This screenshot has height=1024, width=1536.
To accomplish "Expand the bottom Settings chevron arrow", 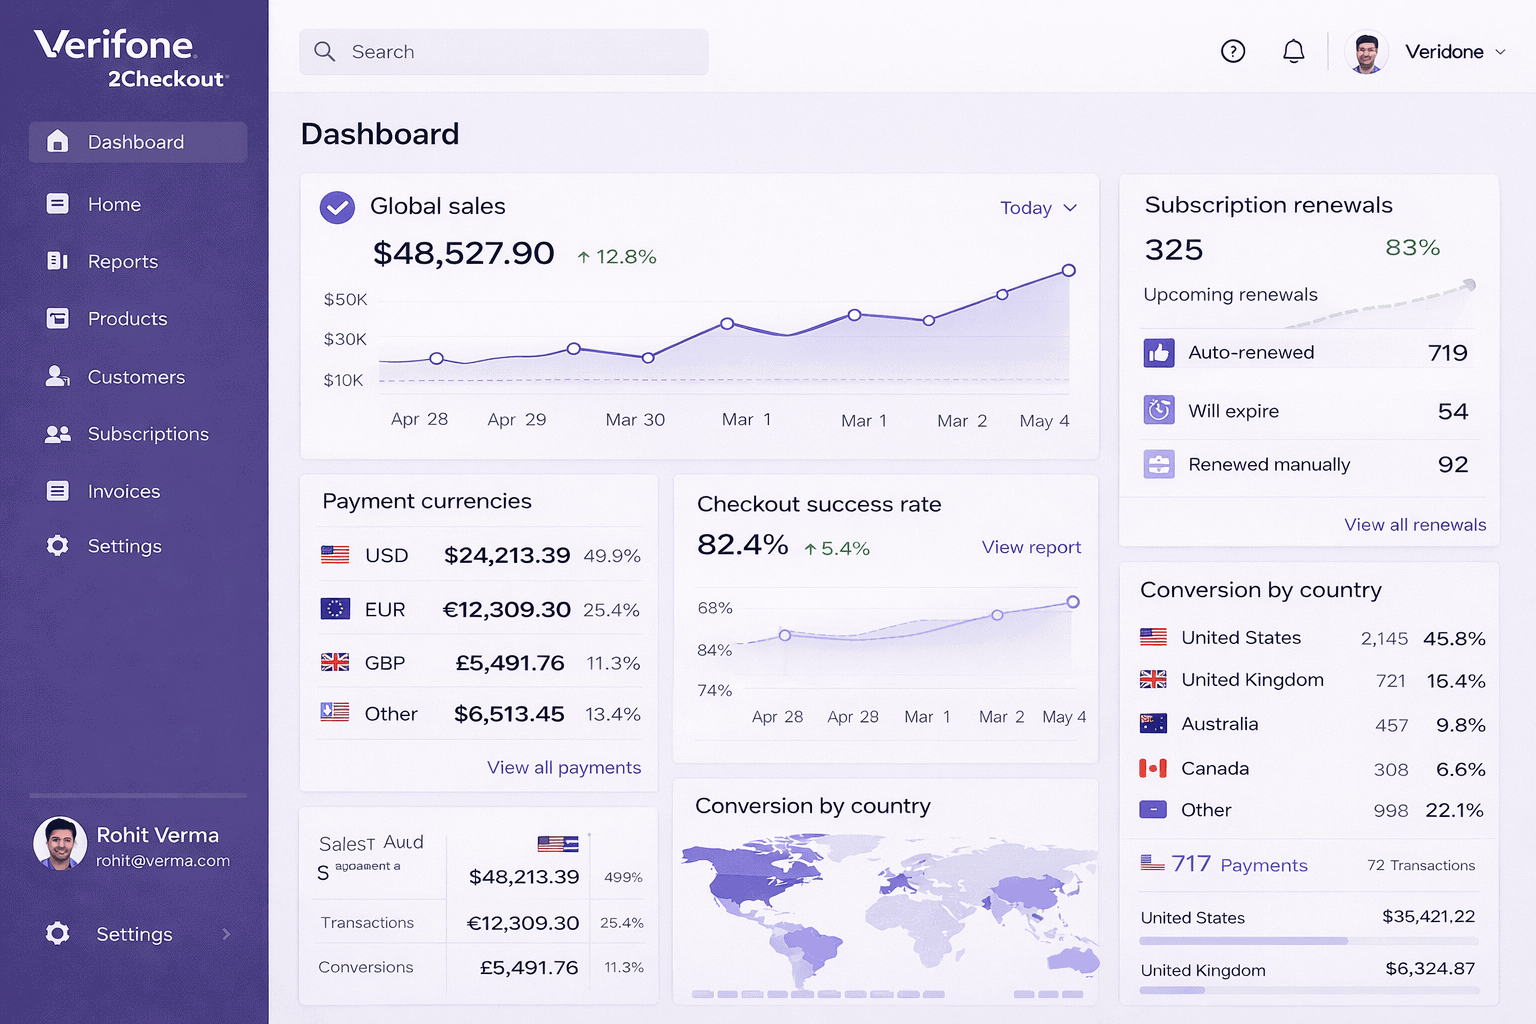I will pyautogui.click(x=226, y=934).
